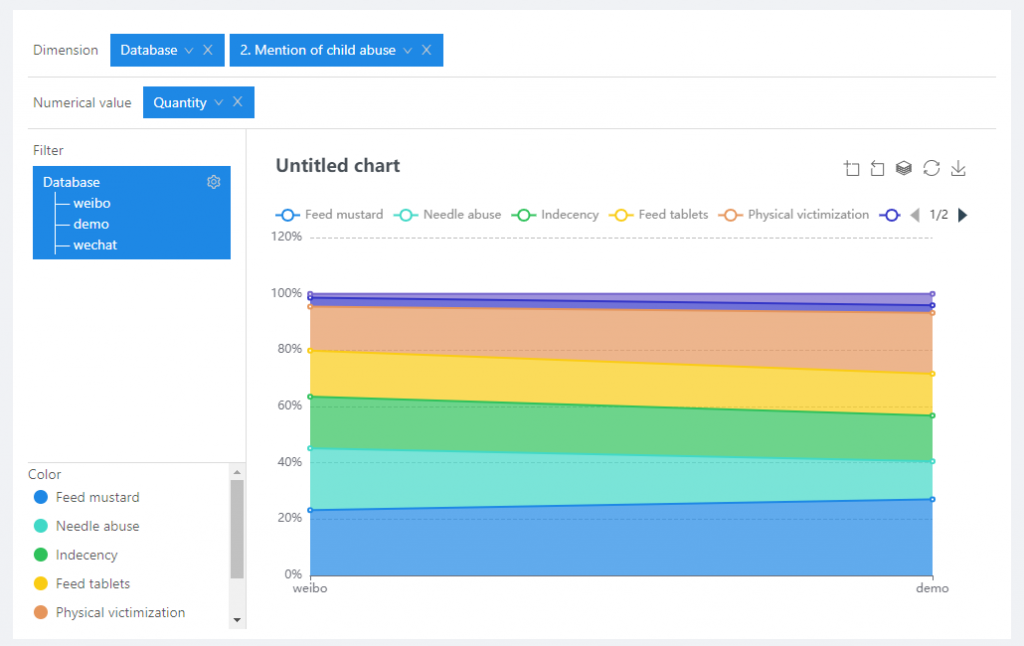Click the zoom reset icon
This screenshot has width=1024, height=646.
tap(878, 168)
